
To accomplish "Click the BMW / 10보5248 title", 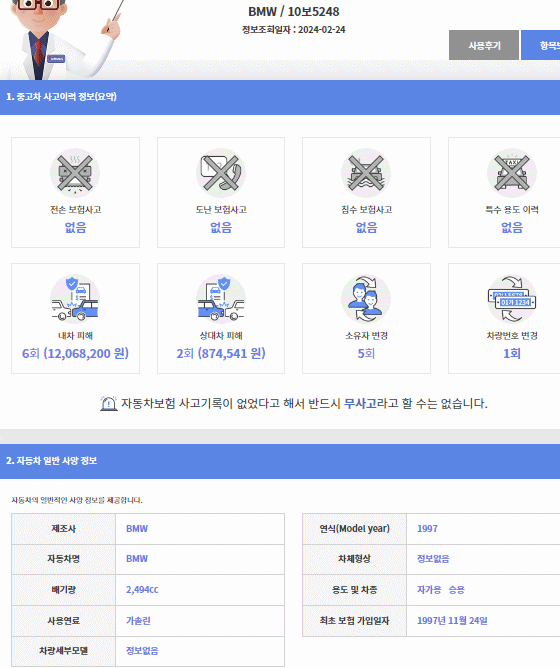I will coord(294,12).
